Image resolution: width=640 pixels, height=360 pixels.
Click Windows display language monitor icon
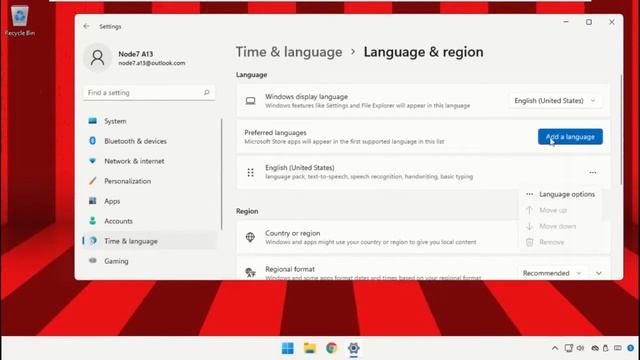coord(251,101)
